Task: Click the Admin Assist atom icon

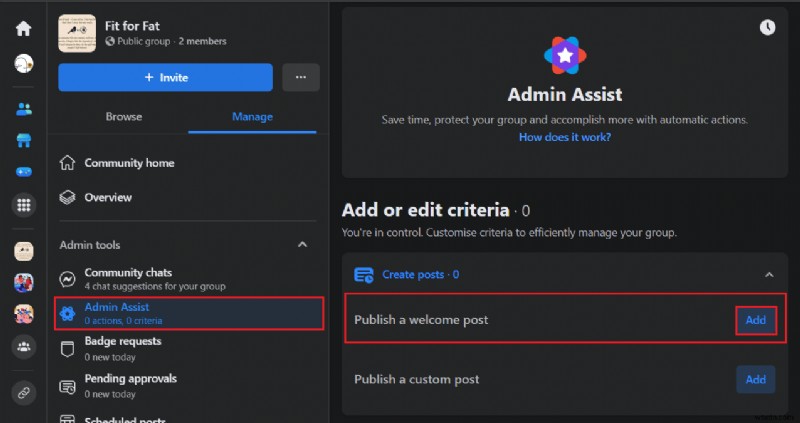Action: [67, 313]
